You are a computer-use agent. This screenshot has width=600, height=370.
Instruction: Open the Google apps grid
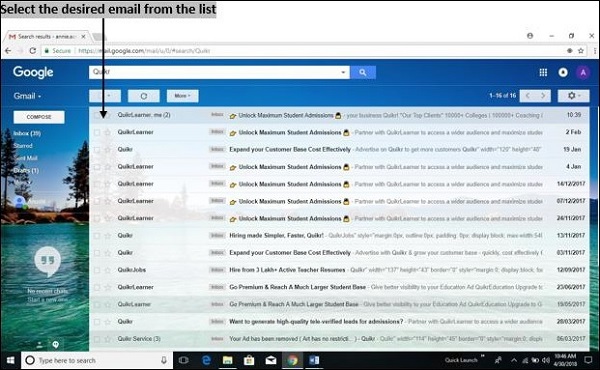click(x=543, y=72)
